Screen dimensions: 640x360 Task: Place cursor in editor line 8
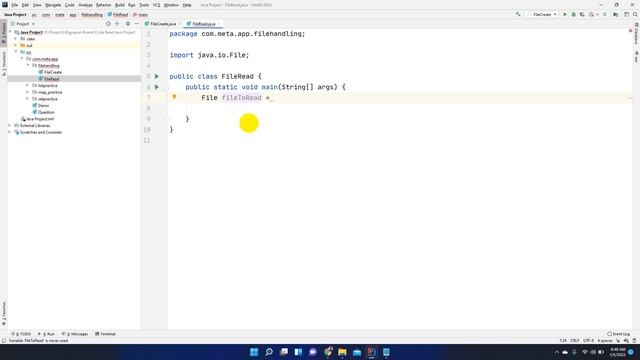click(x=400, y=108)
